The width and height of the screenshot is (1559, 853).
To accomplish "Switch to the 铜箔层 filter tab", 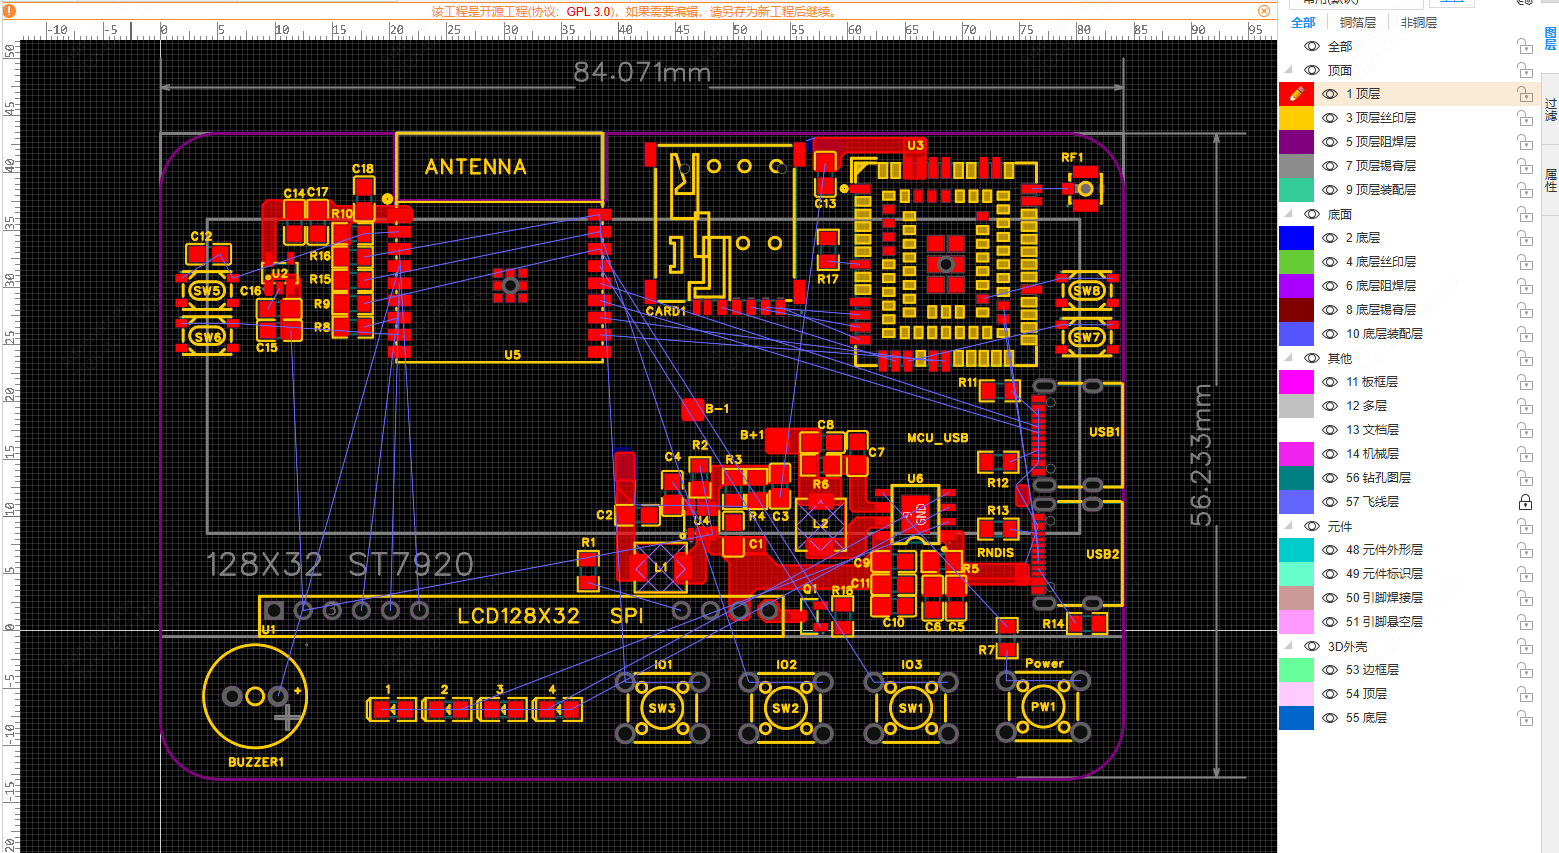I will coord(1357,22).
